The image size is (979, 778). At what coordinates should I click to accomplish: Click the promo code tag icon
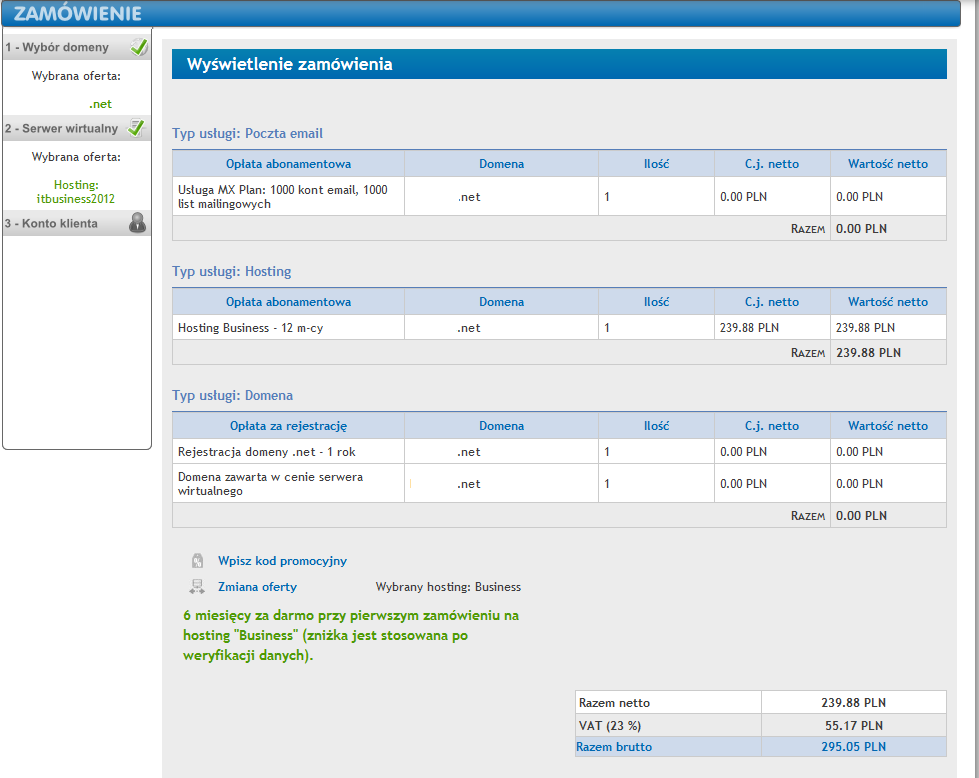(x=197, y=561)
